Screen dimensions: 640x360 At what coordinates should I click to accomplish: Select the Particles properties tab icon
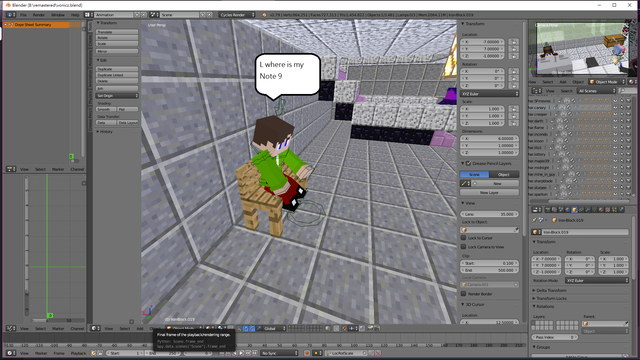point(615,210)
